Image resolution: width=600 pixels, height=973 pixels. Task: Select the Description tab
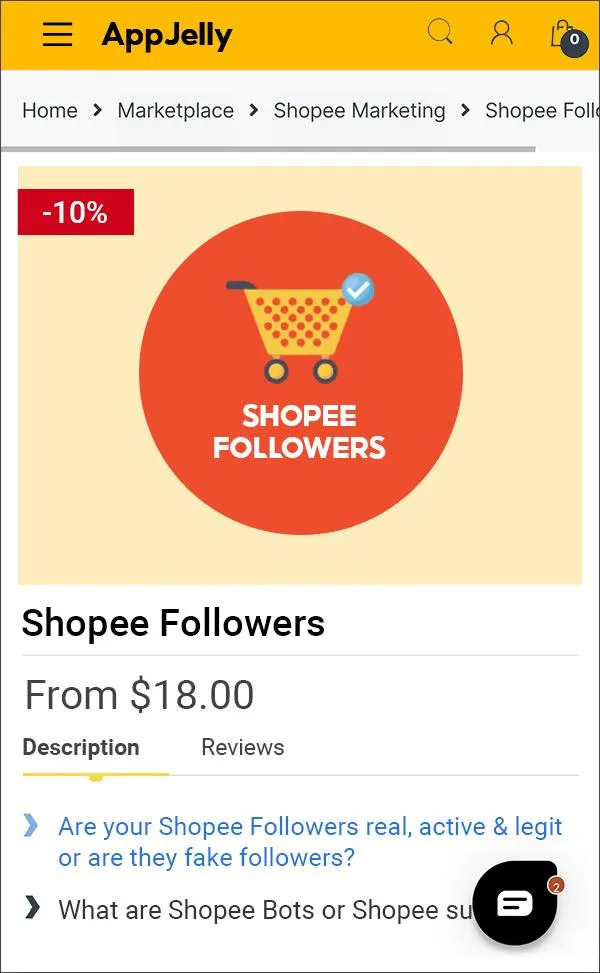coord(81,747)
